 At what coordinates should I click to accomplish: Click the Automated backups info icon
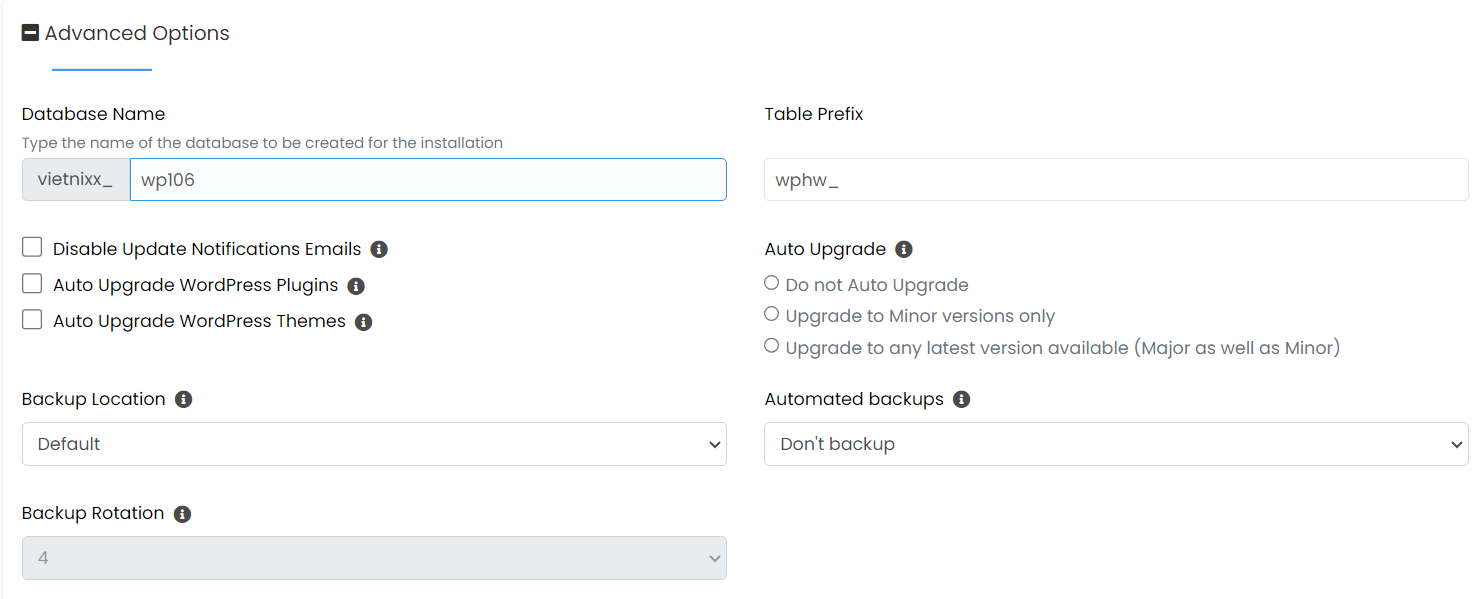coord(961,399)
